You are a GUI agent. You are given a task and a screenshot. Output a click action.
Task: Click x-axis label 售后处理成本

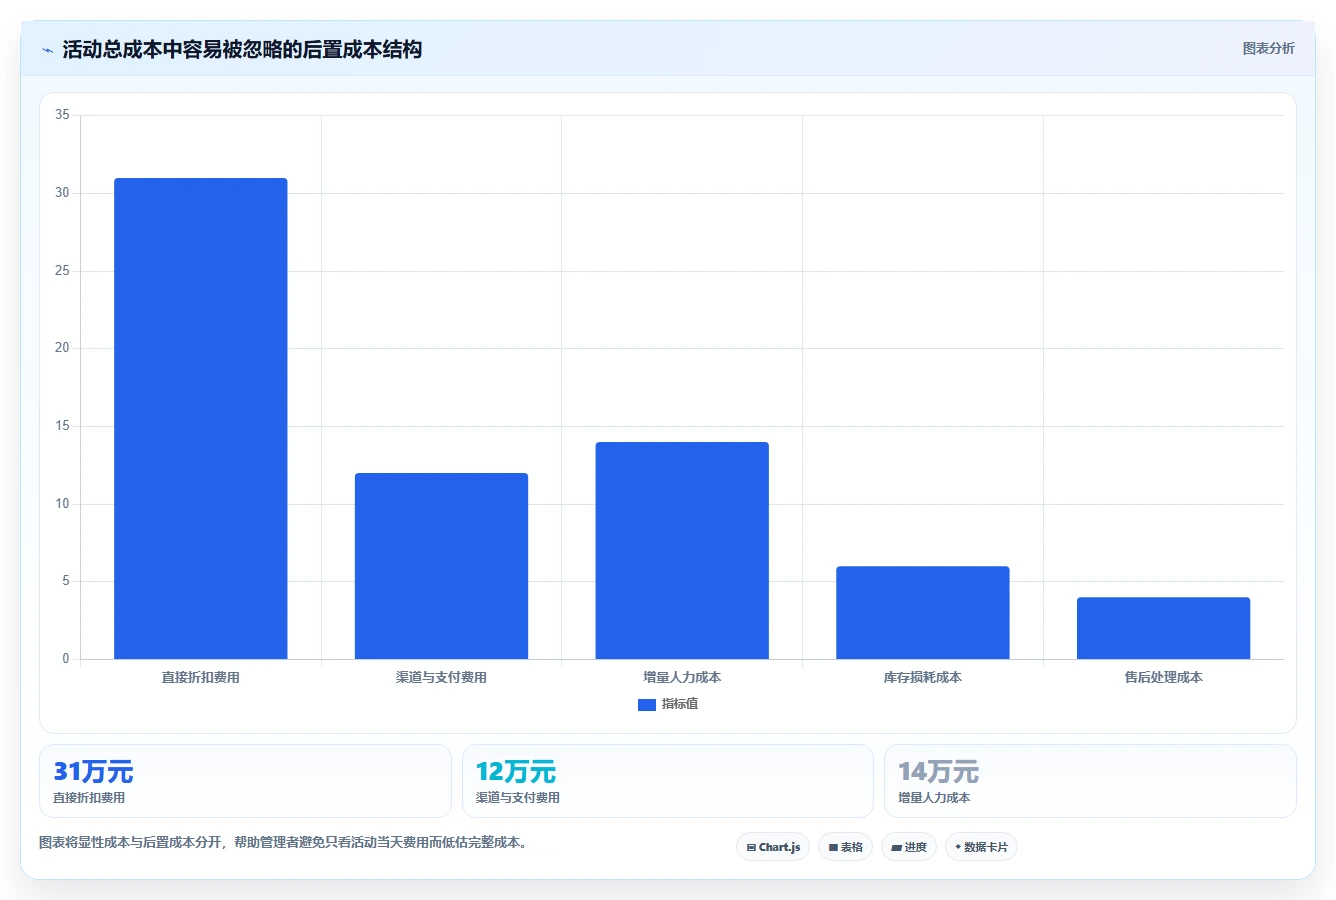click(x=1163, y=678)
